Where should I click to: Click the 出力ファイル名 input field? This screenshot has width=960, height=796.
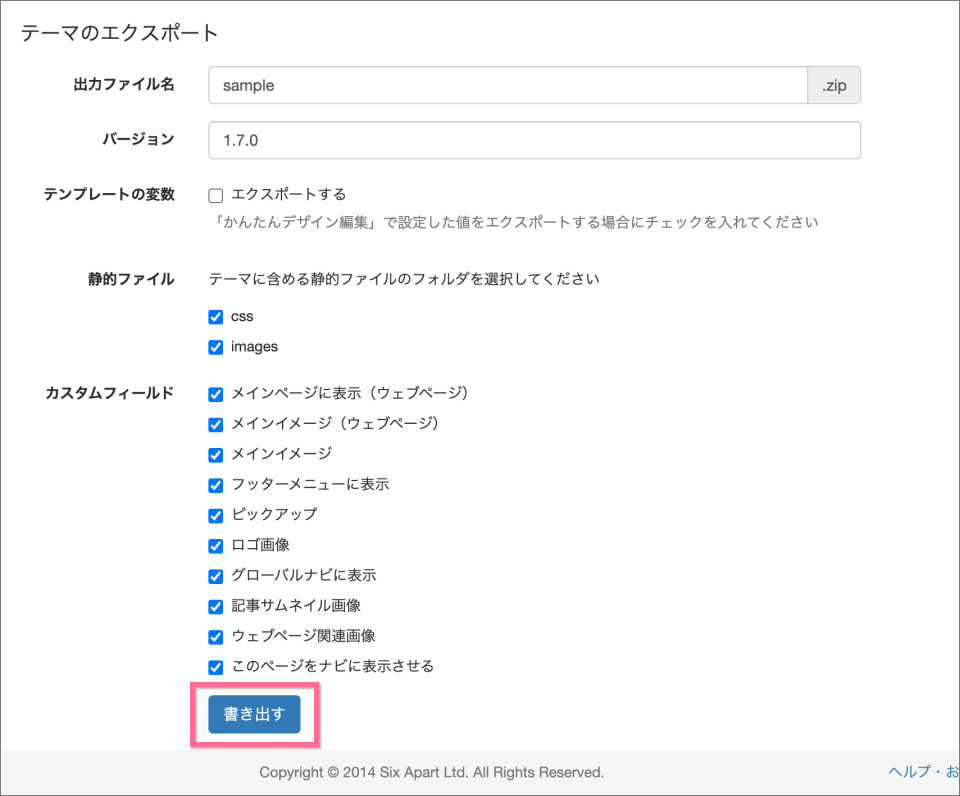(508, 86)
